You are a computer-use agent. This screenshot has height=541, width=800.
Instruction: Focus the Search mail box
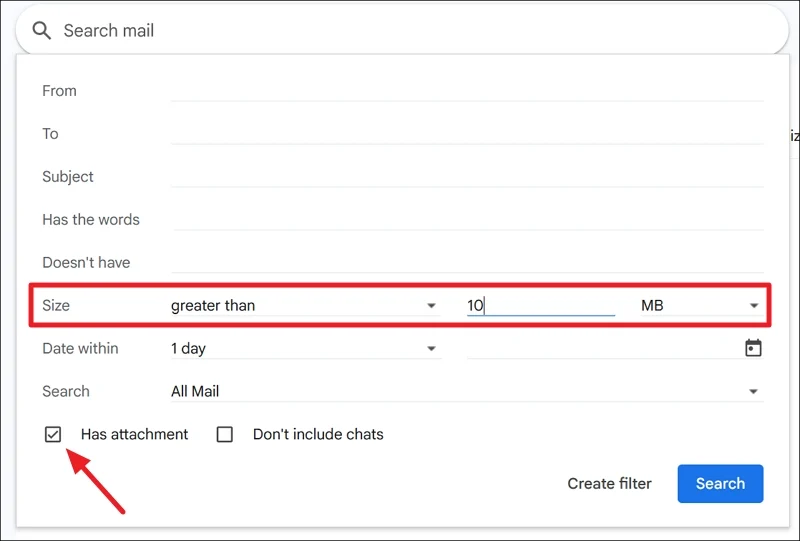pos(400,31)
